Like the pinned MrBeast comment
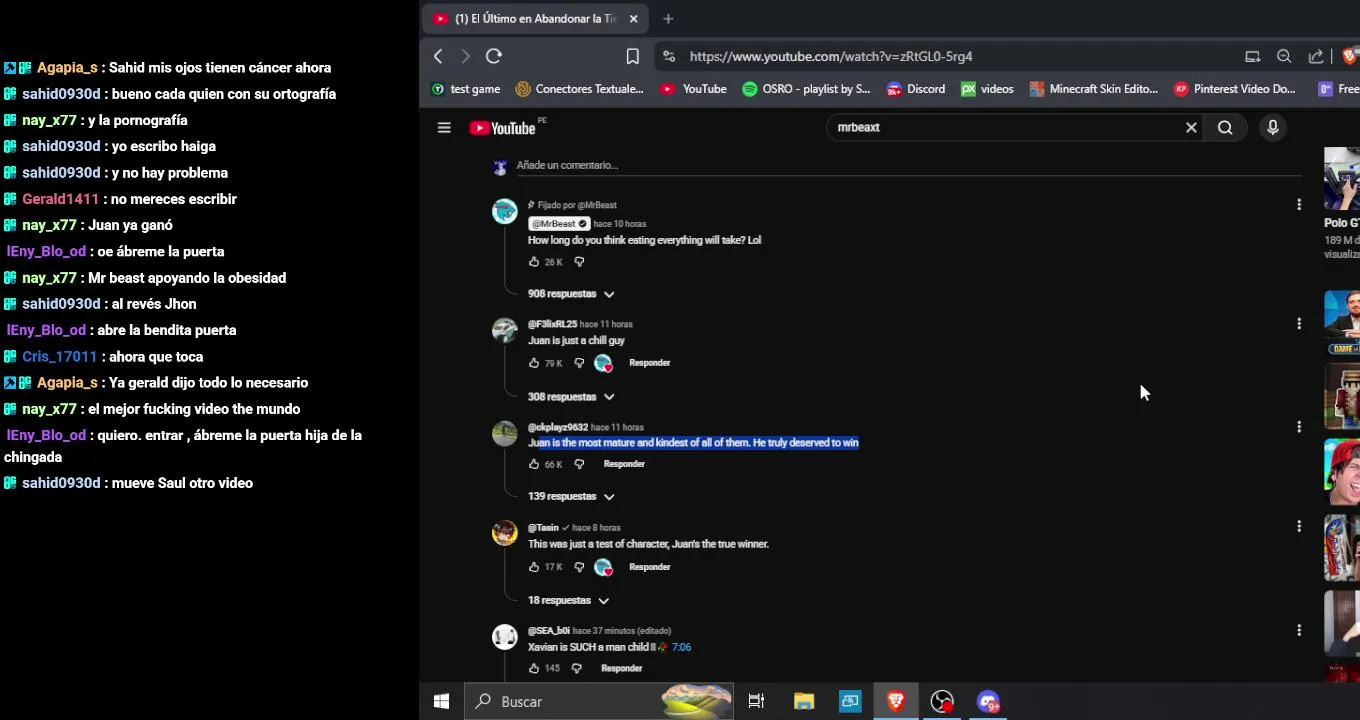1360x720 pixels. pos(534,262)
